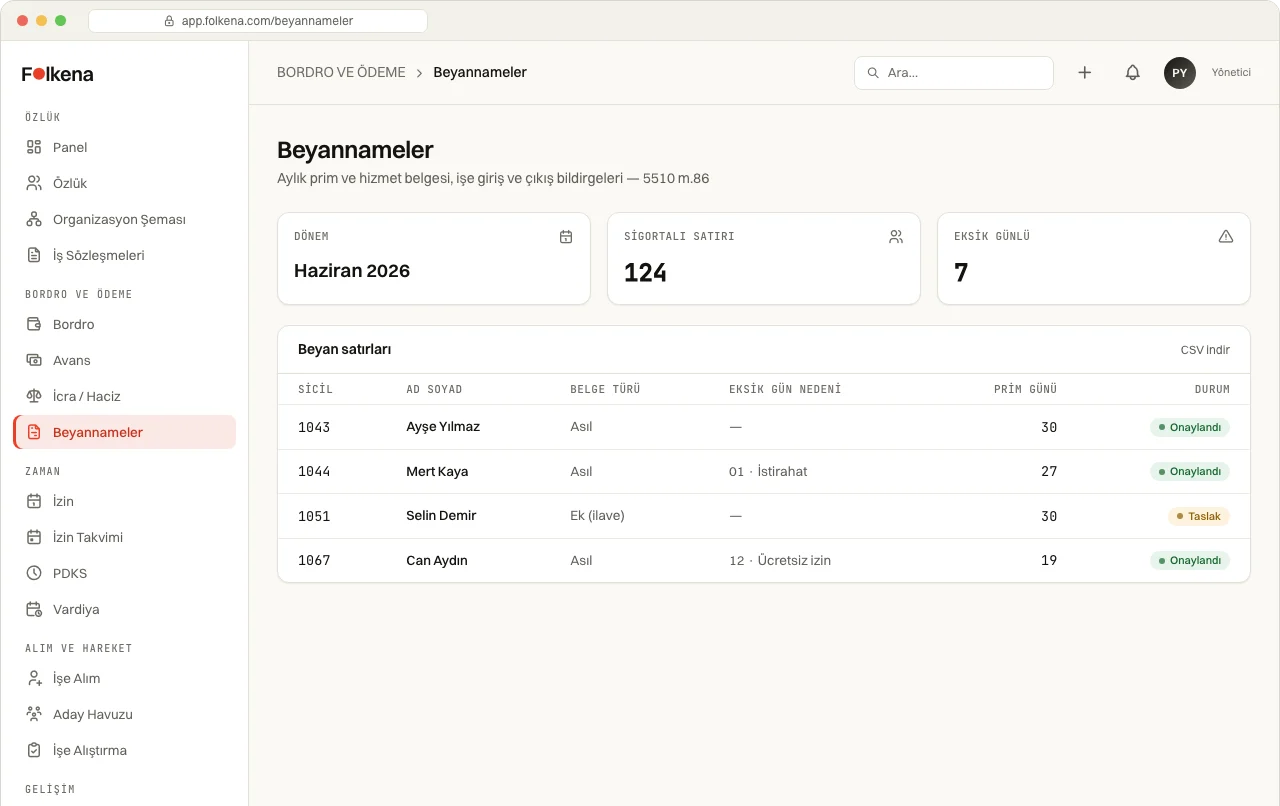Click in the Ara search field
This screenshot has width=1280, height=806.
[x=954, y=73]
